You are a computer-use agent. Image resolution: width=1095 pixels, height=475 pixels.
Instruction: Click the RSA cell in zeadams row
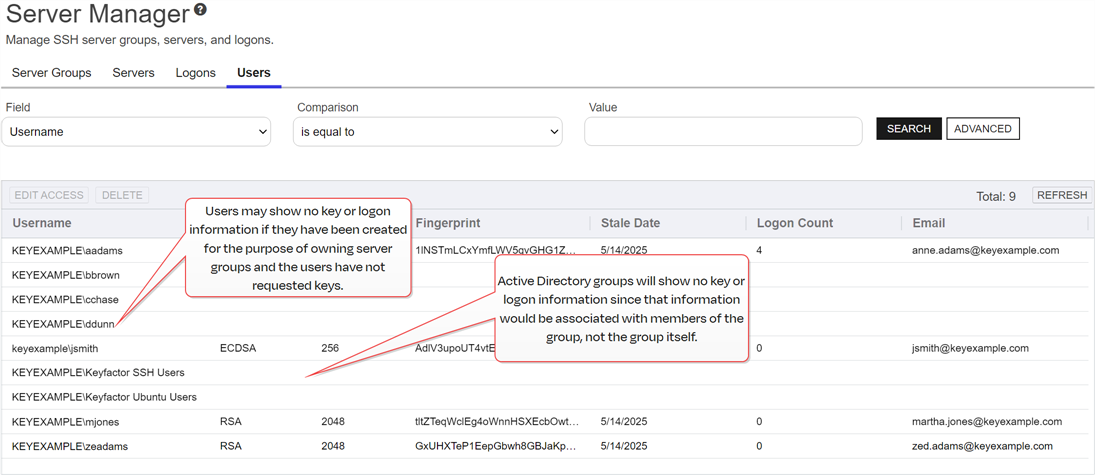pyautogui.click(x=230, y=446)
